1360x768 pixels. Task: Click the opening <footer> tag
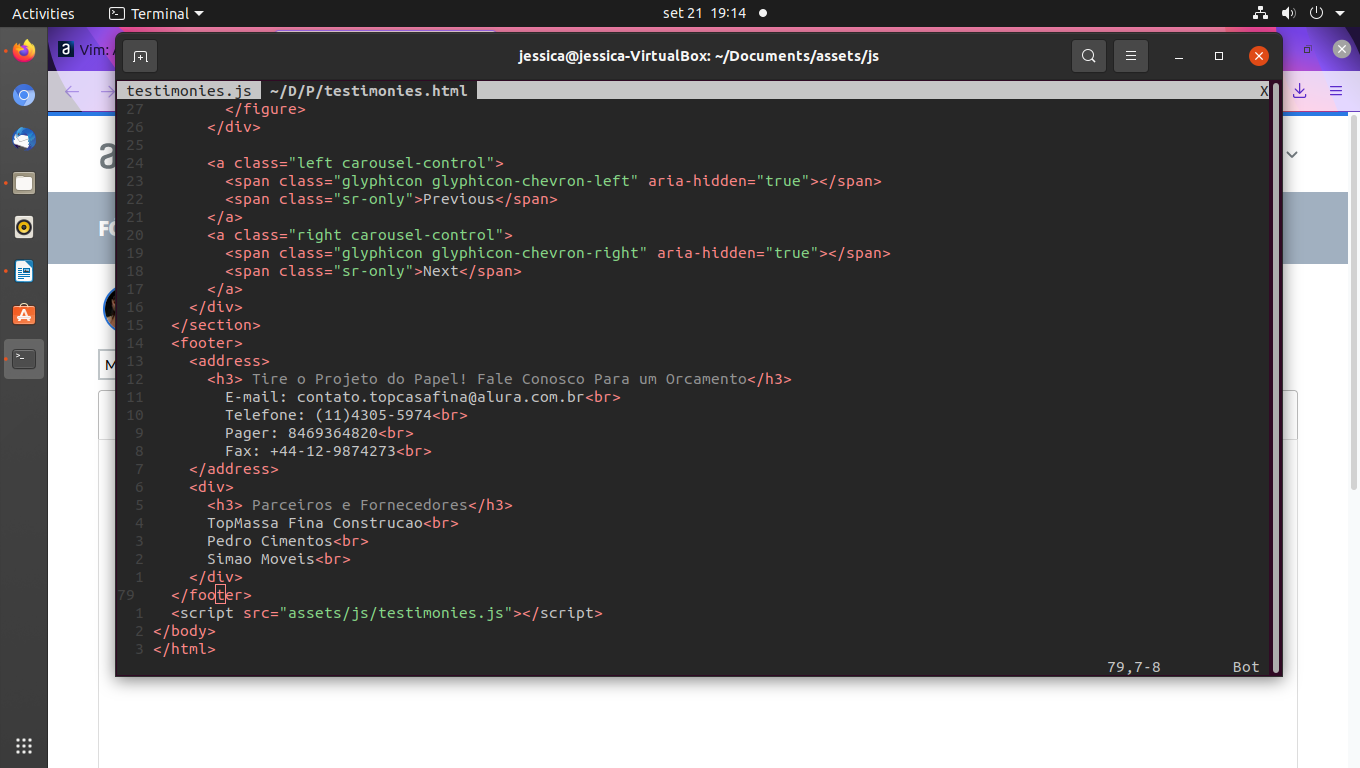[x=207, y=343]
